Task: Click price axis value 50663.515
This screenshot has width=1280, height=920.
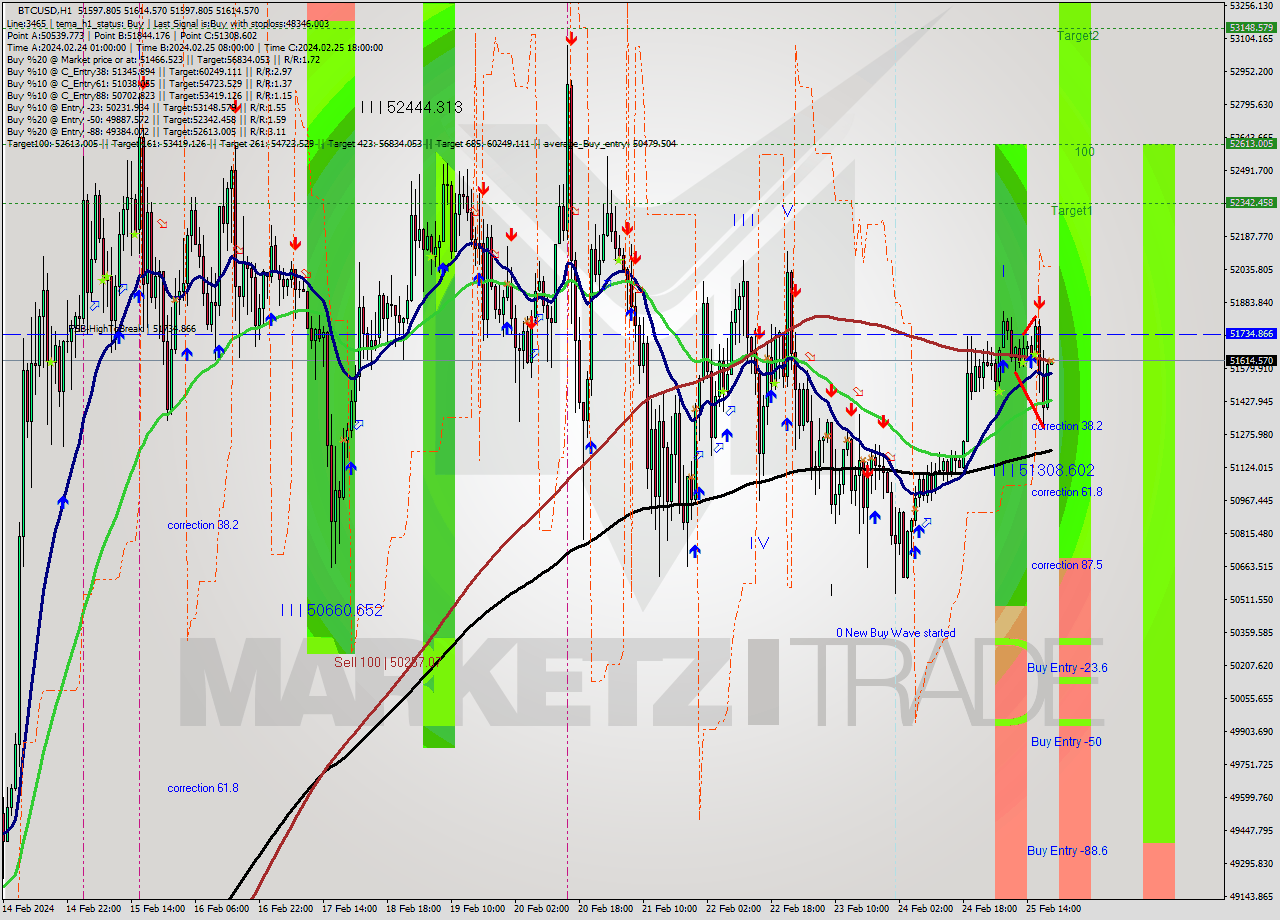Action: click(x=1251, y=567)
